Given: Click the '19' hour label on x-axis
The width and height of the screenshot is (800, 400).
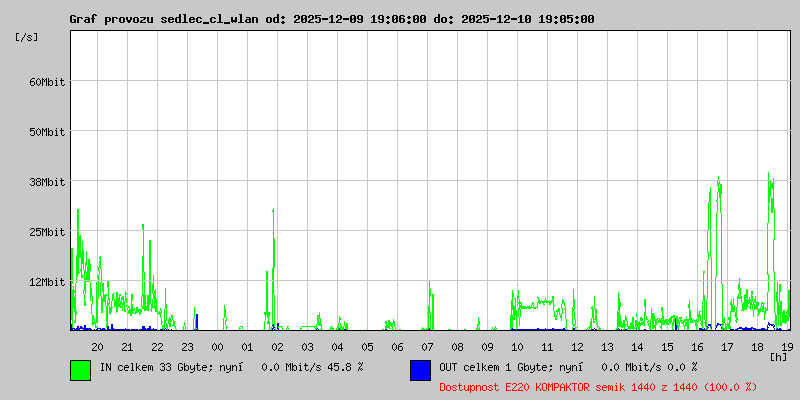Looking at the screenshot, I should pos(787,347).
